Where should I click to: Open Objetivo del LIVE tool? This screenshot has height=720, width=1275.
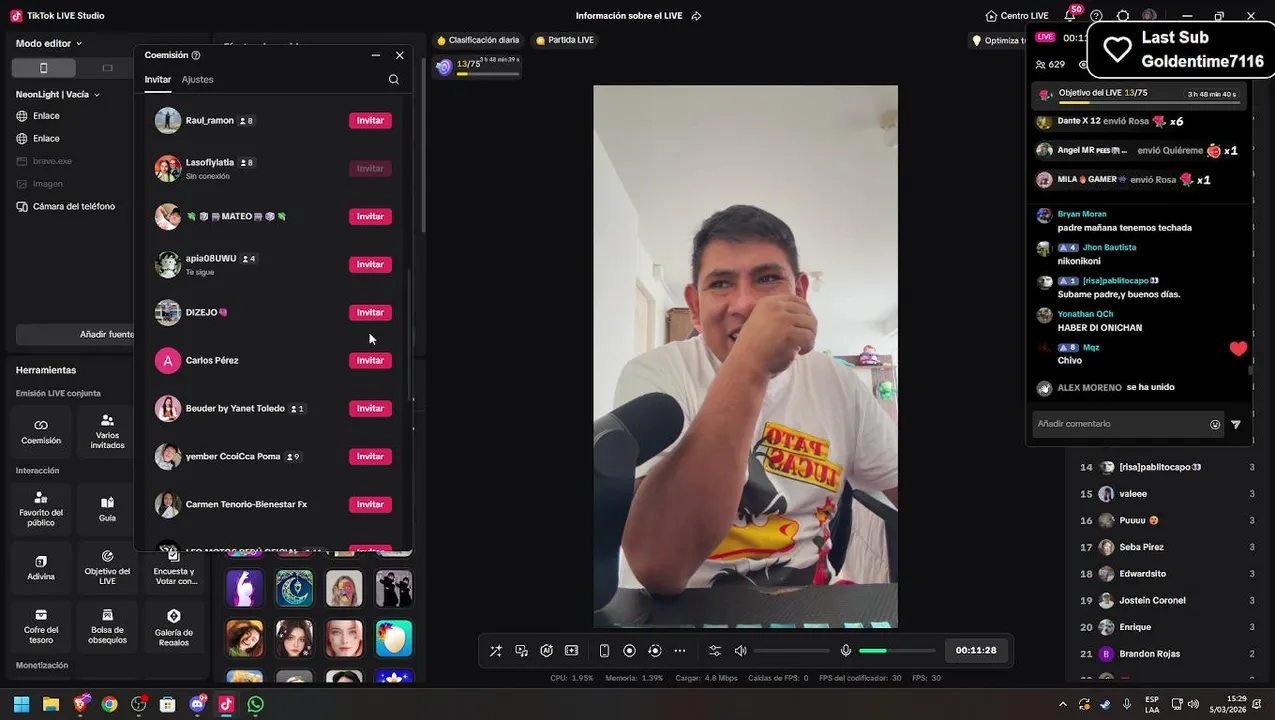107,567
